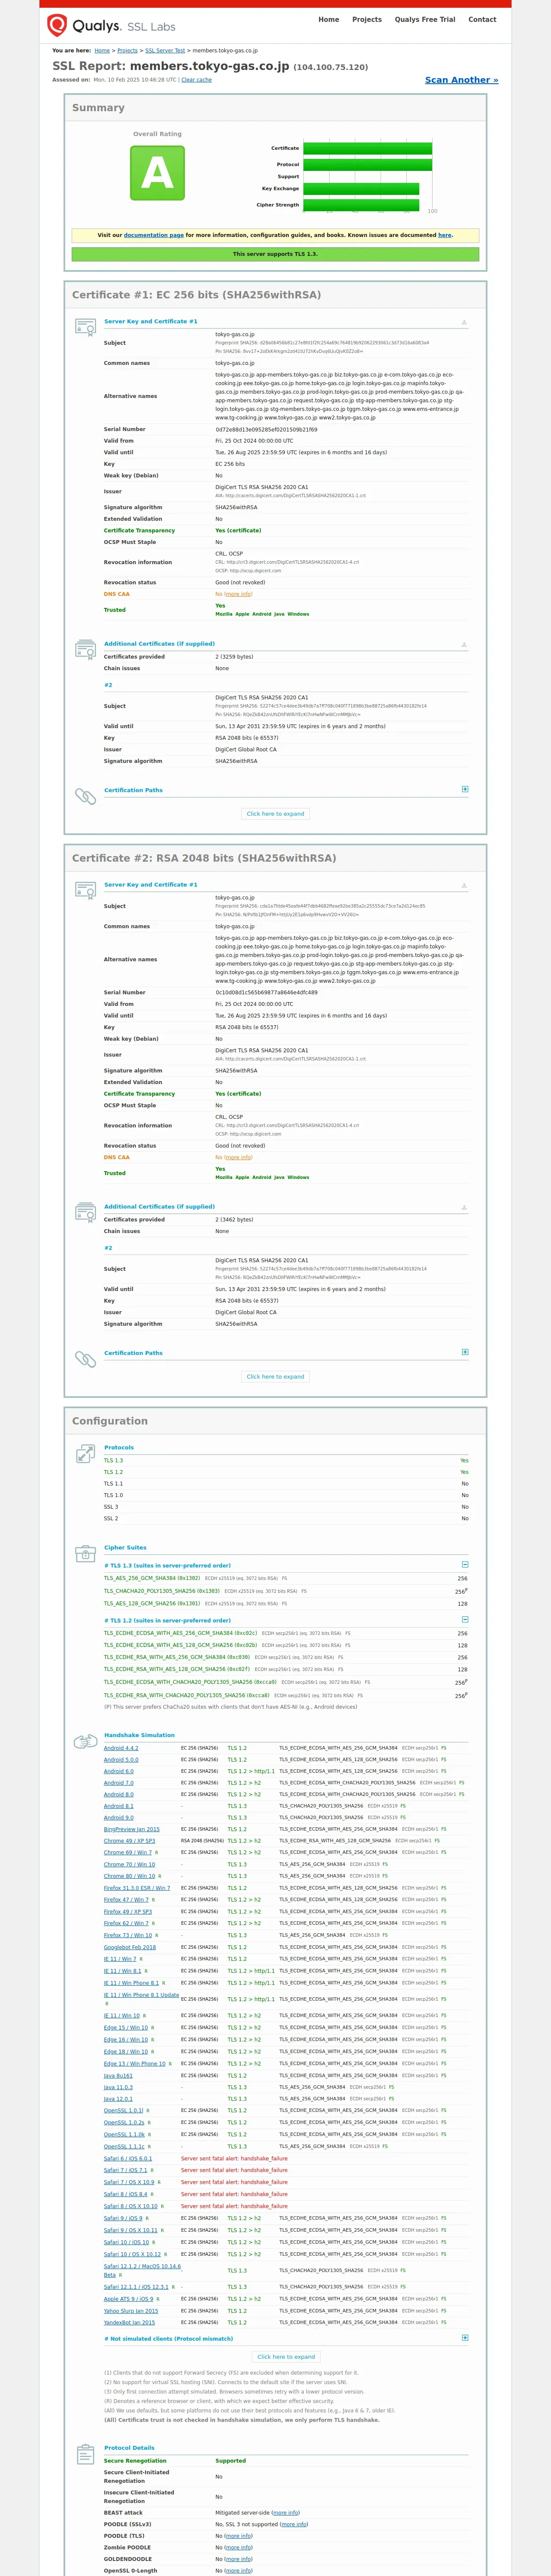551x2576 pixels.
Task: Click more info link for GOLDENDOODLE
Action: click(x=238, y=2559)
